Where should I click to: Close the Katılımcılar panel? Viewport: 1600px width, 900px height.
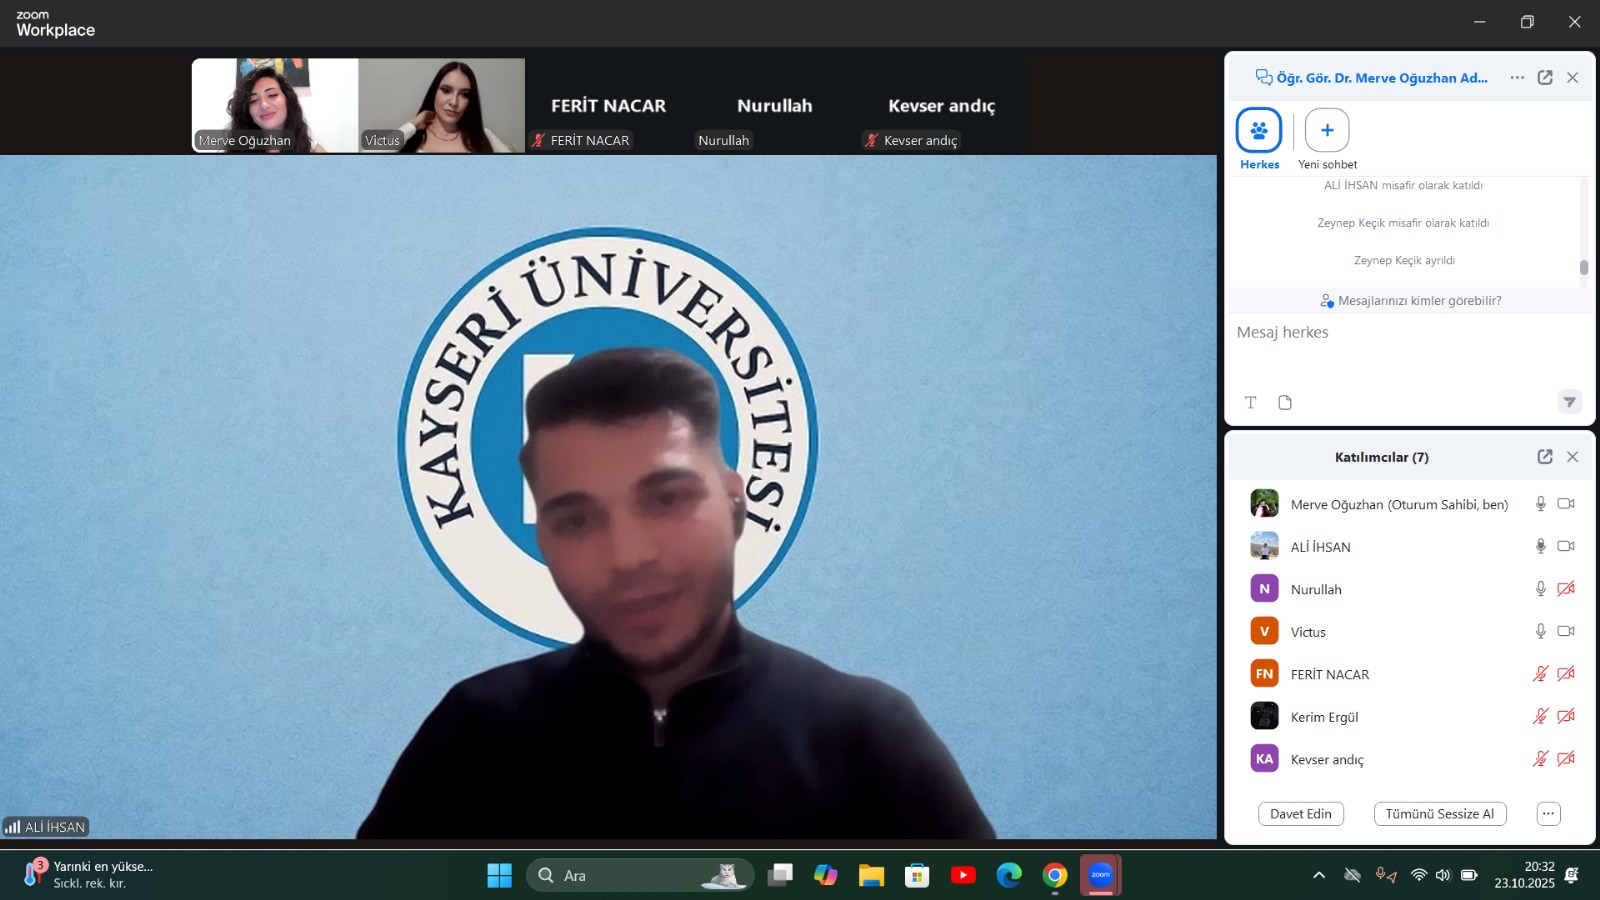coord(1572,457)
